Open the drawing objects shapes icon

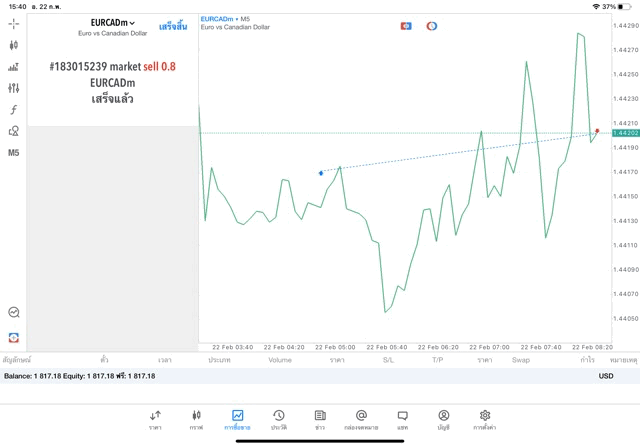pyautogui.click(x=14, y=131)
